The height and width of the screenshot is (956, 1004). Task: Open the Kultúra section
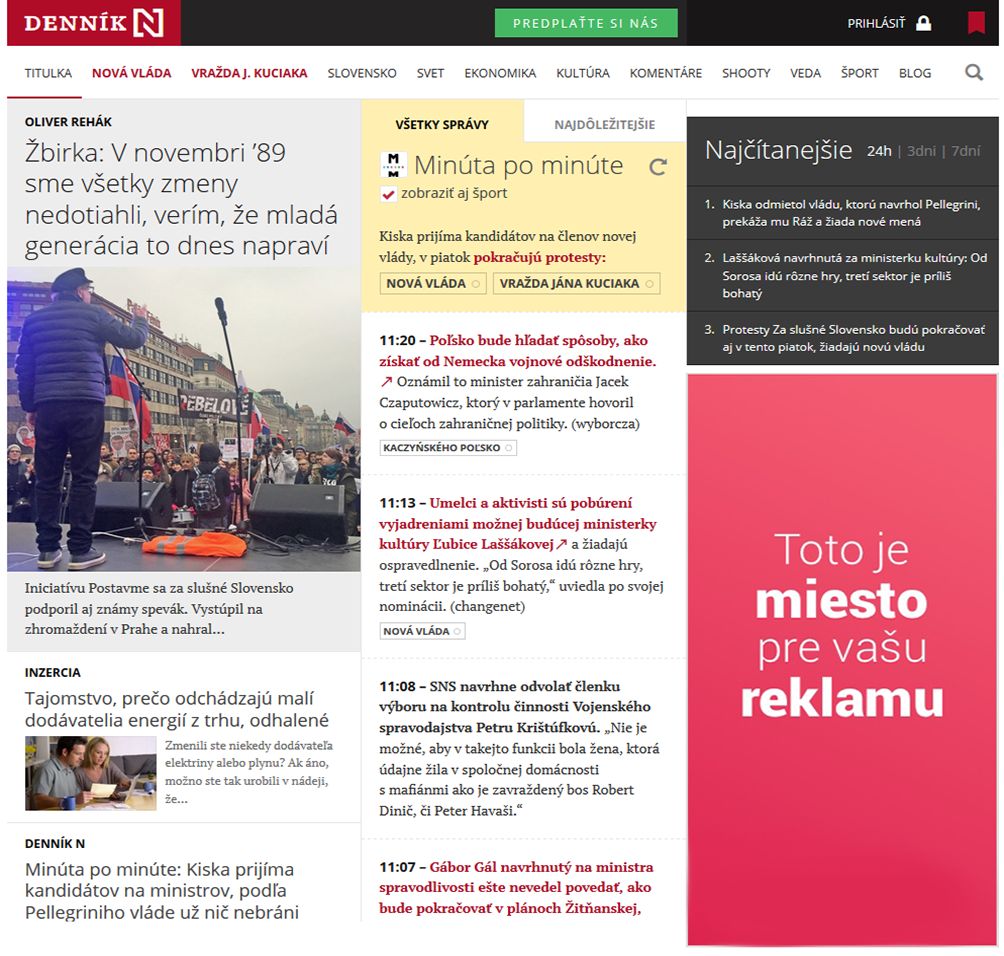pyautogui.click(x=583, y=73)
